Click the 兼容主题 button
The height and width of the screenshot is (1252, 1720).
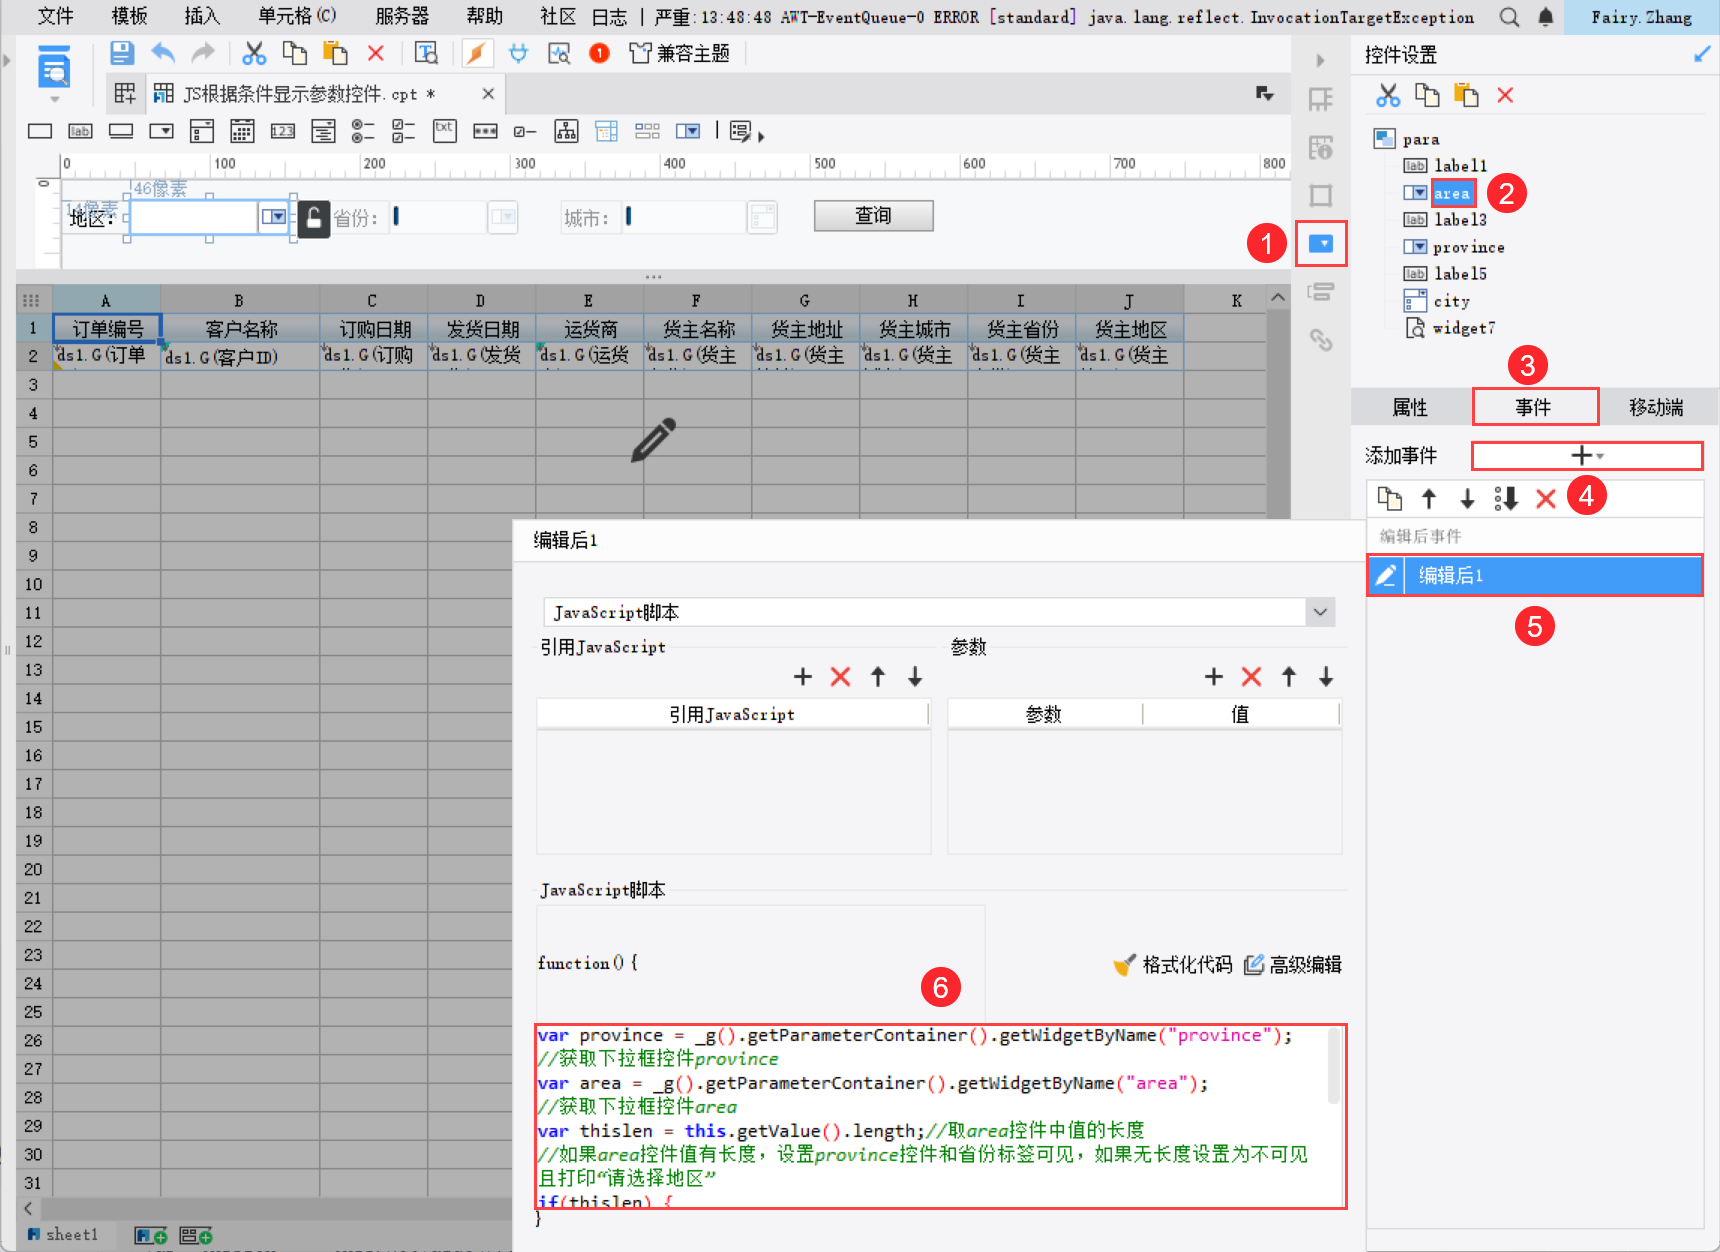pos(679,53)
